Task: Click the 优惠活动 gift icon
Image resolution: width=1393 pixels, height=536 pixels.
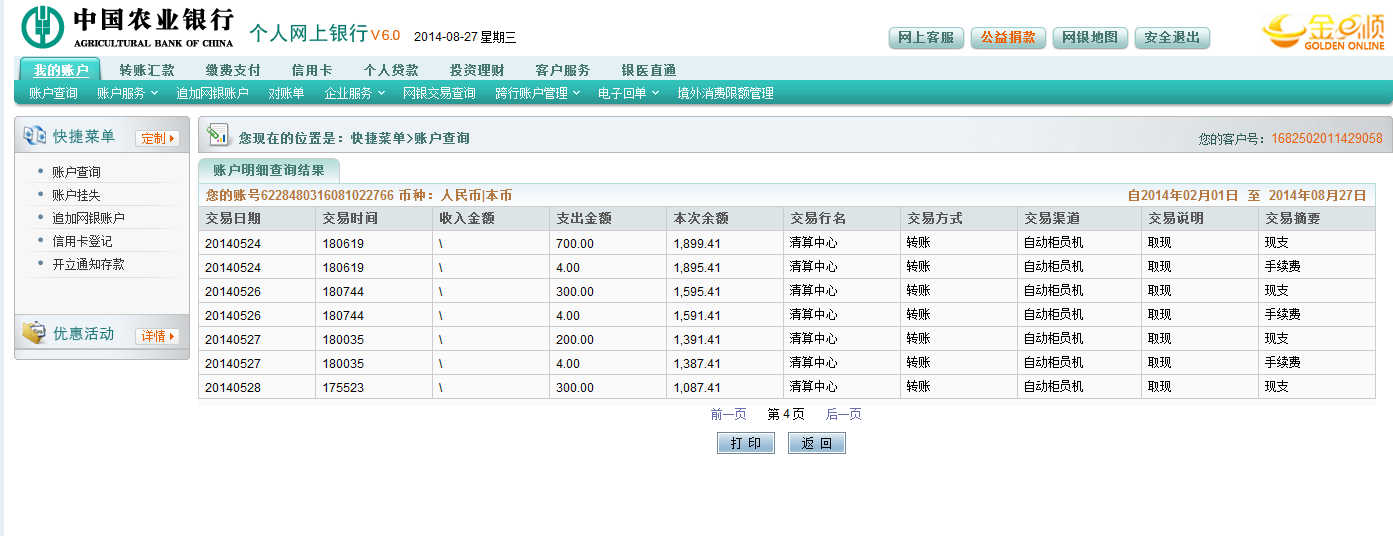Action: (34, 333)
